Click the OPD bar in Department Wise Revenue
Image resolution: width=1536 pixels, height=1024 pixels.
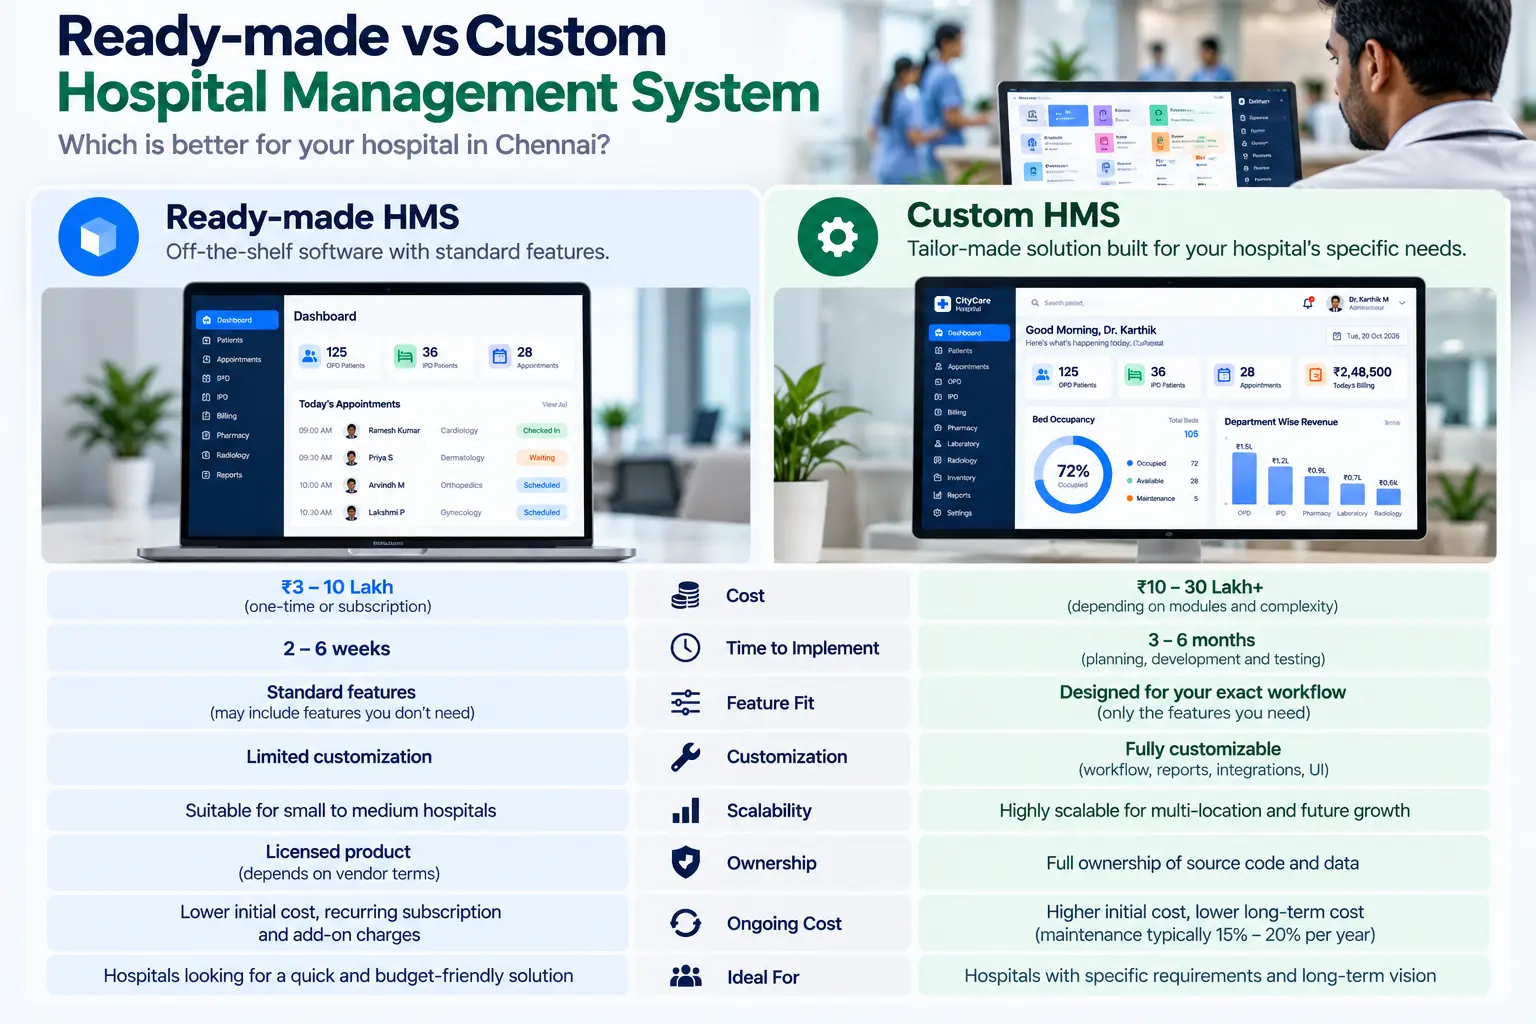click(1244, 478)
